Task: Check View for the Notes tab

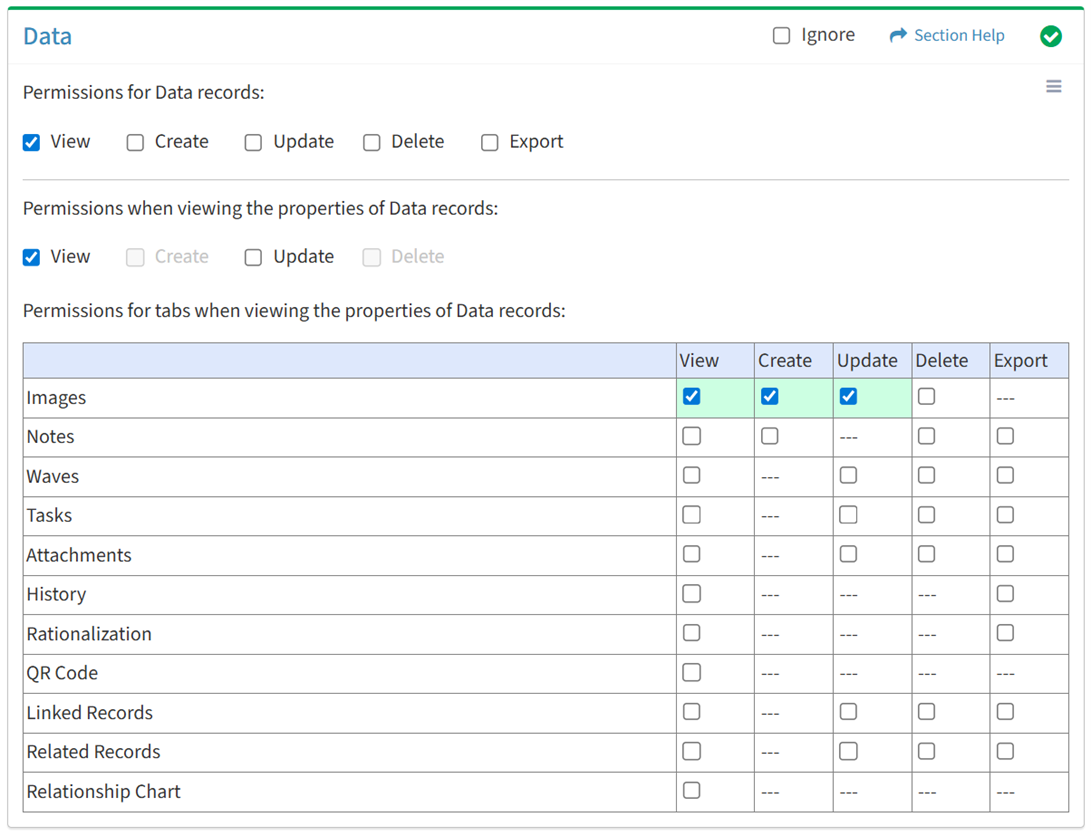Action: (691, 436)
